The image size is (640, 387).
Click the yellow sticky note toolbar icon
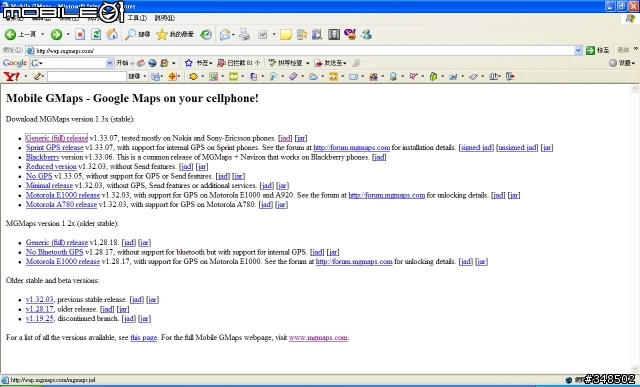coord(286,35)
